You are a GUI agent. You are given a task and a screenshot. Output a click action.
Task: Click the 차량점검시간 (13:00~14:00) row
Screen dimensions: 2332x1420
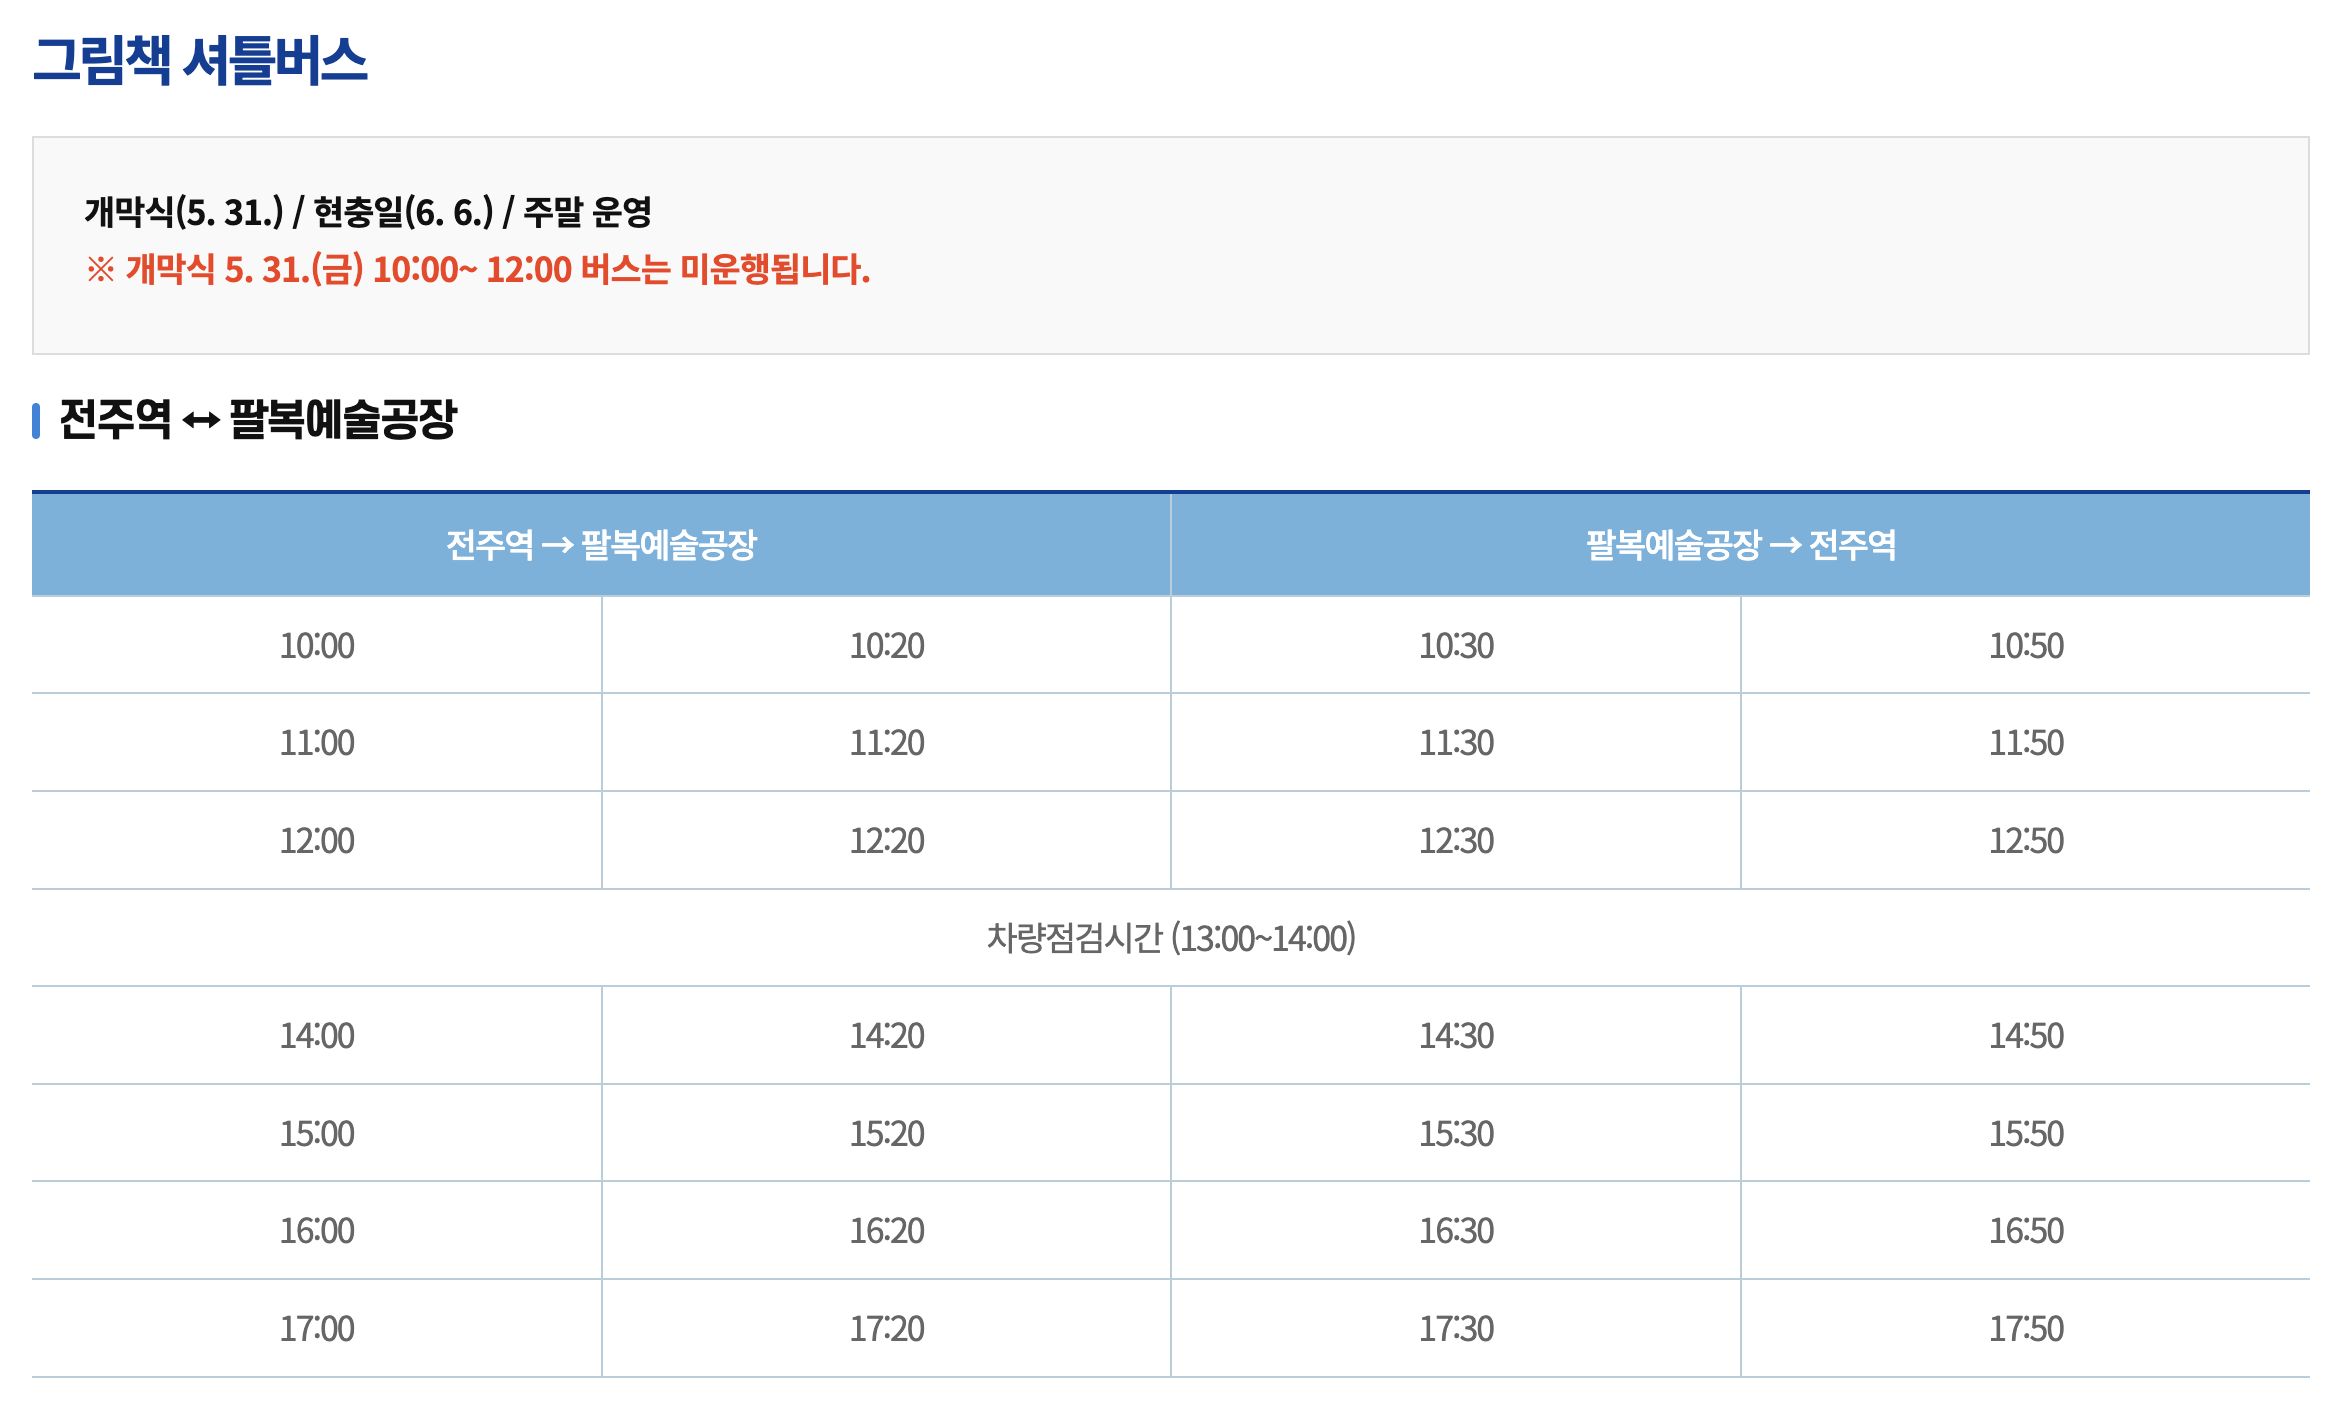point(1170,938)
